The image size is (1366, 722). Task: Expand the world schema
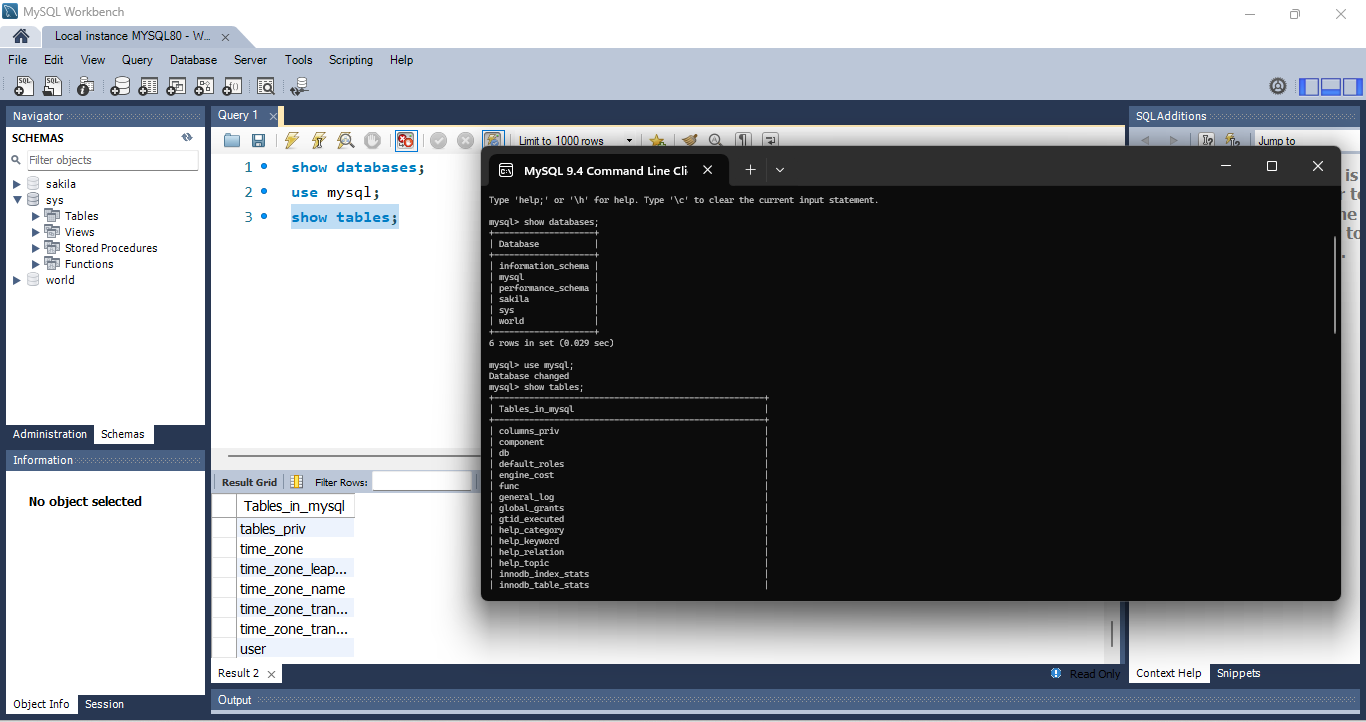tap(17, 280)
